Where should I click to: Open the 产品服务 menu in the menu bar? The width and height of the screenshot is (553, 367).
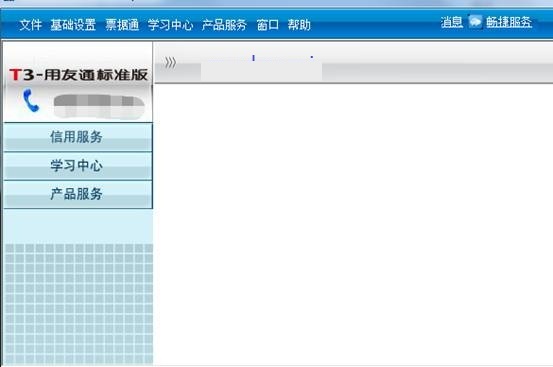224,25
